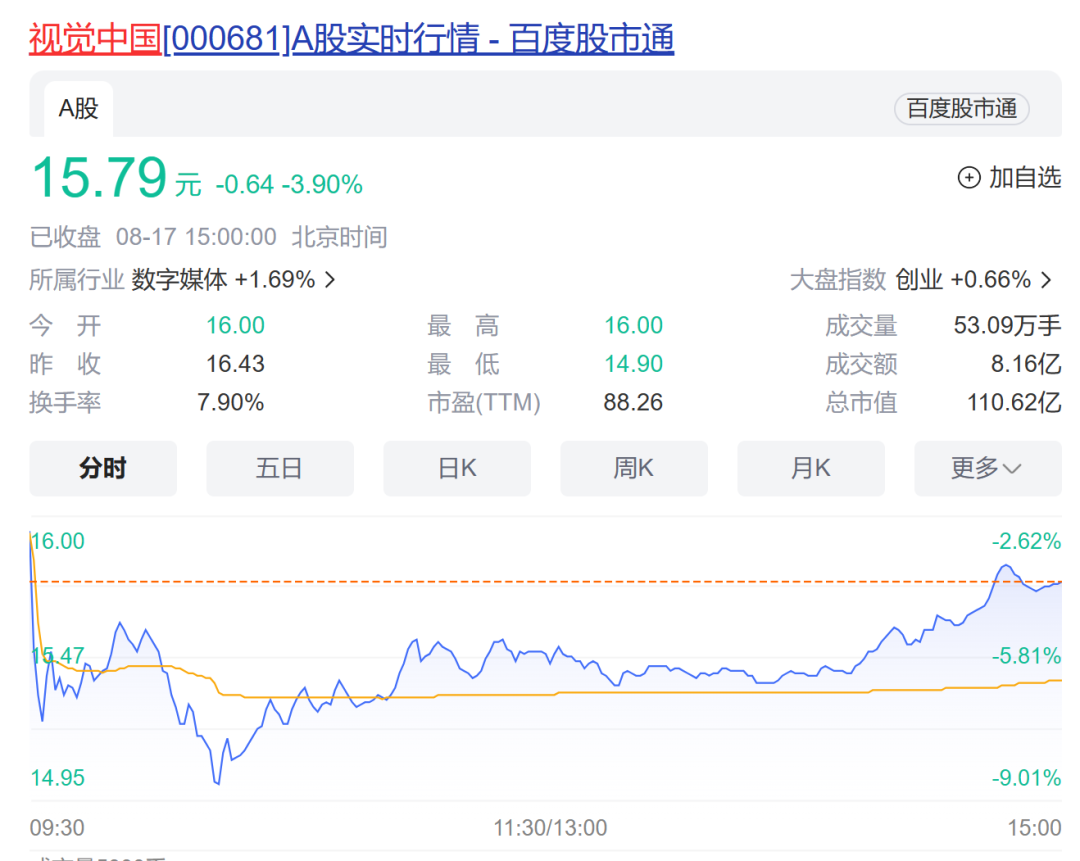
Task: Switch to 月K chart tab
Action: 811,468
